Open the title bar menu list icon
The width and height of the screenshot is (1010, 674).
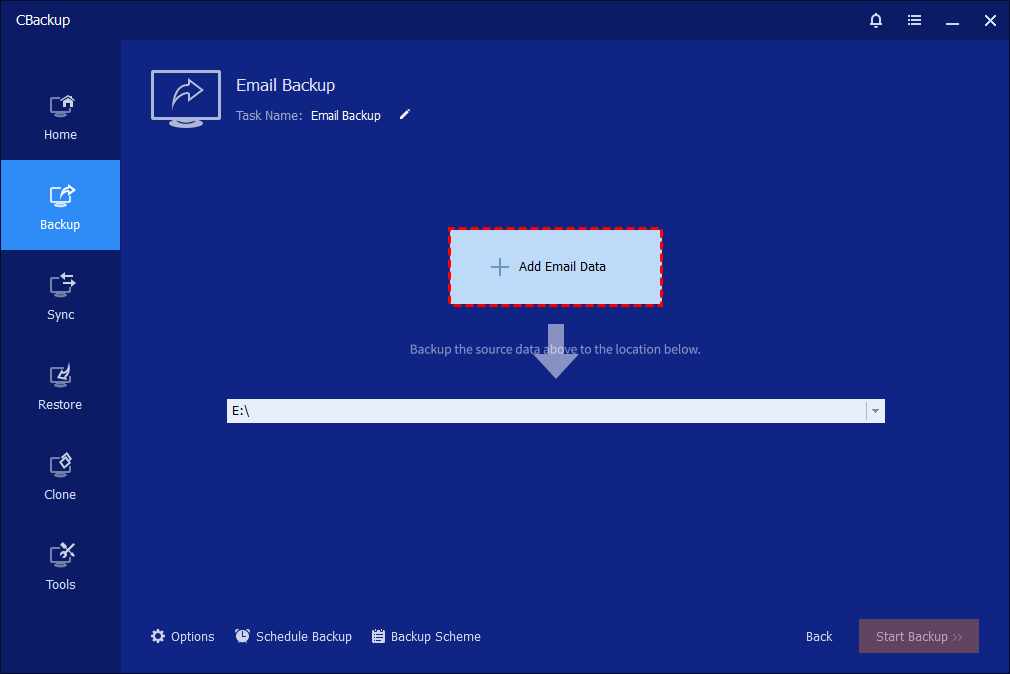click(x=914, y=20)
